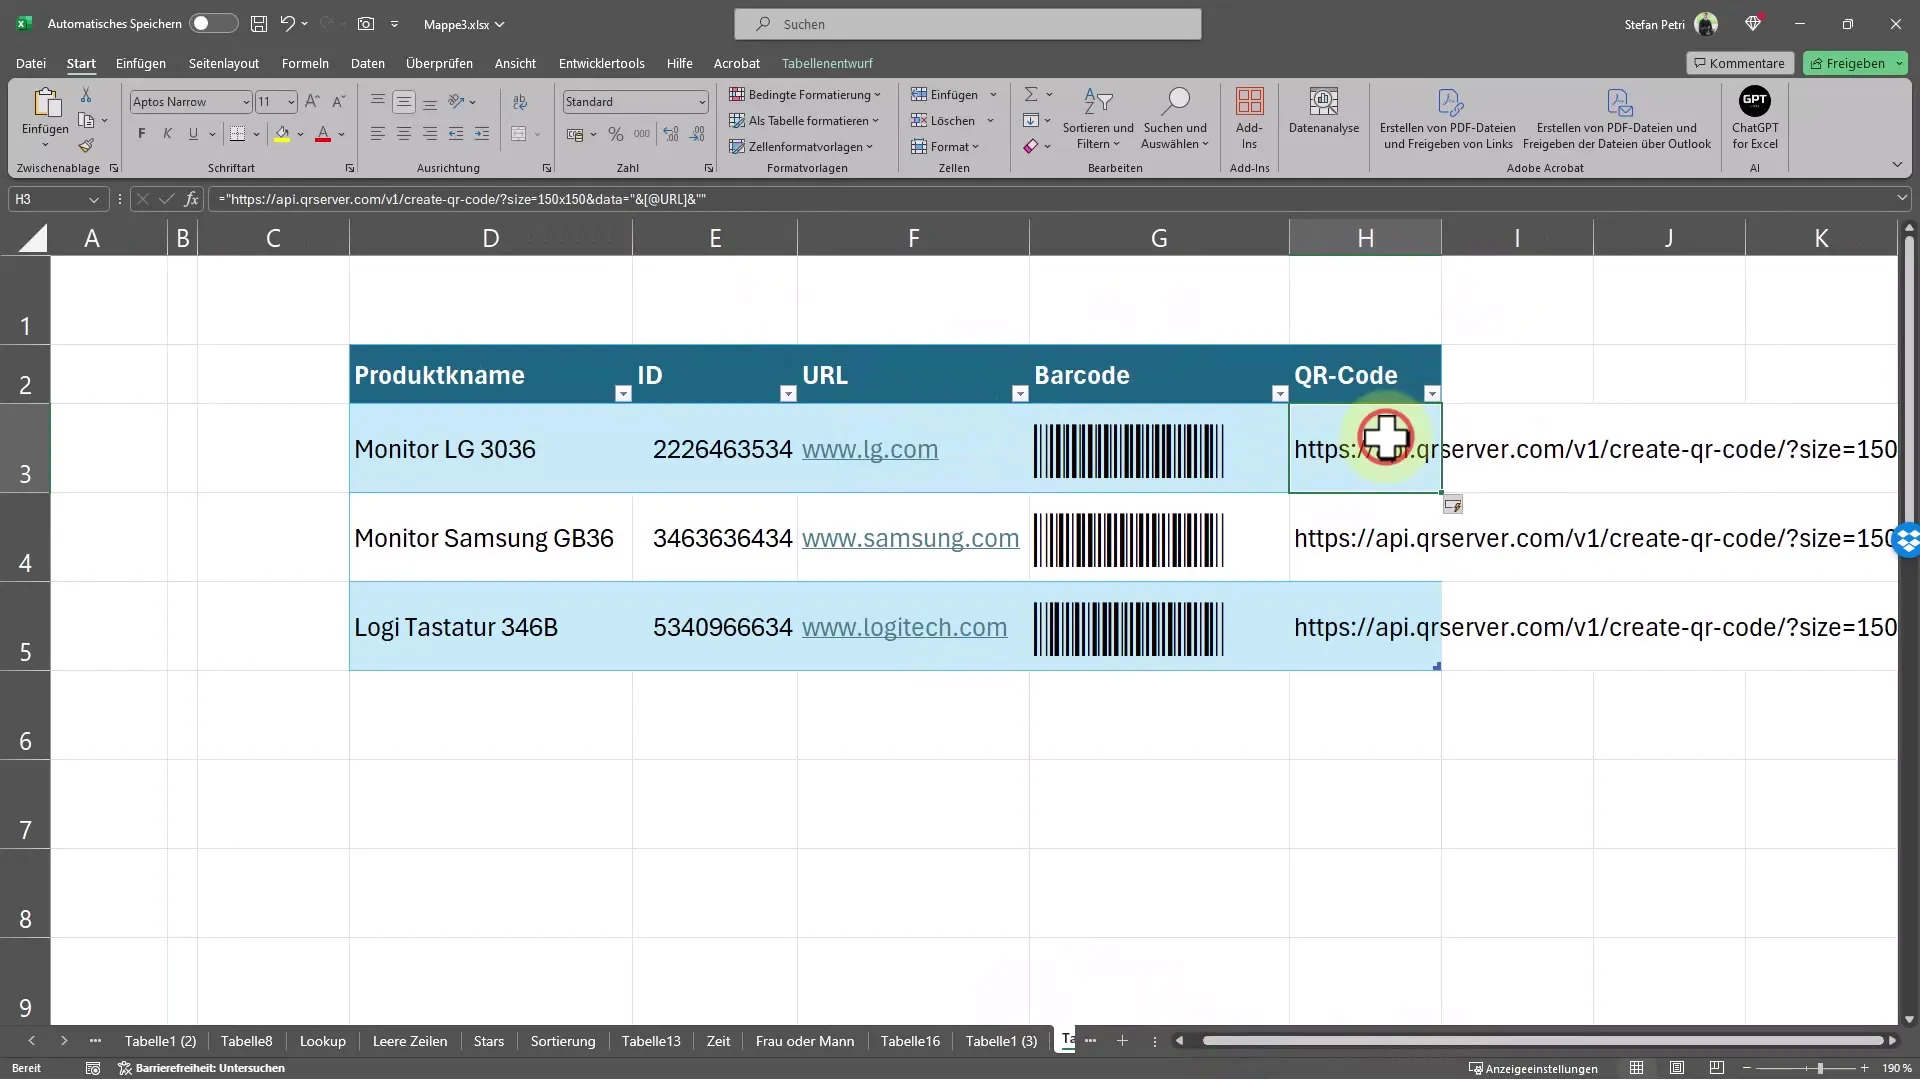
Task: Select the Standard Zahl format style
Action: (633, 102)
